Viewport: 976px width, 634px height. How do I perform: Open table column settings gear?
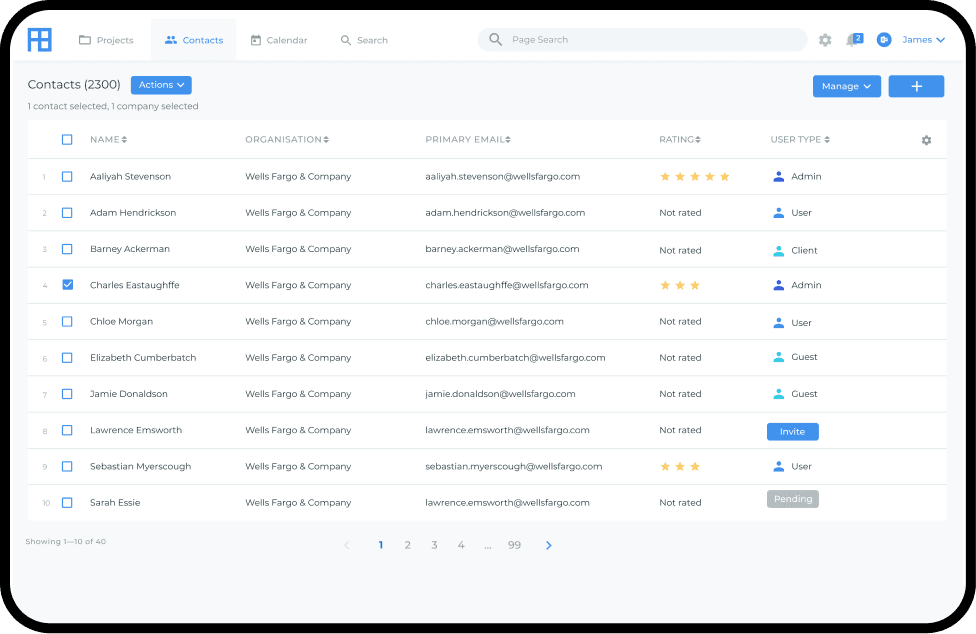pos(926,140)
